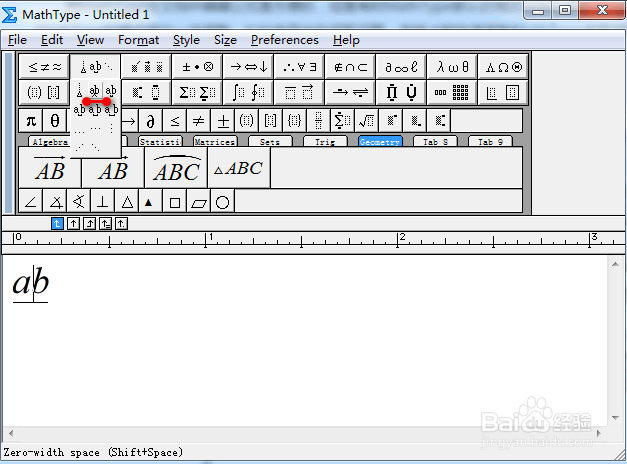Open the boxes templates palette

tap(503, 92)
